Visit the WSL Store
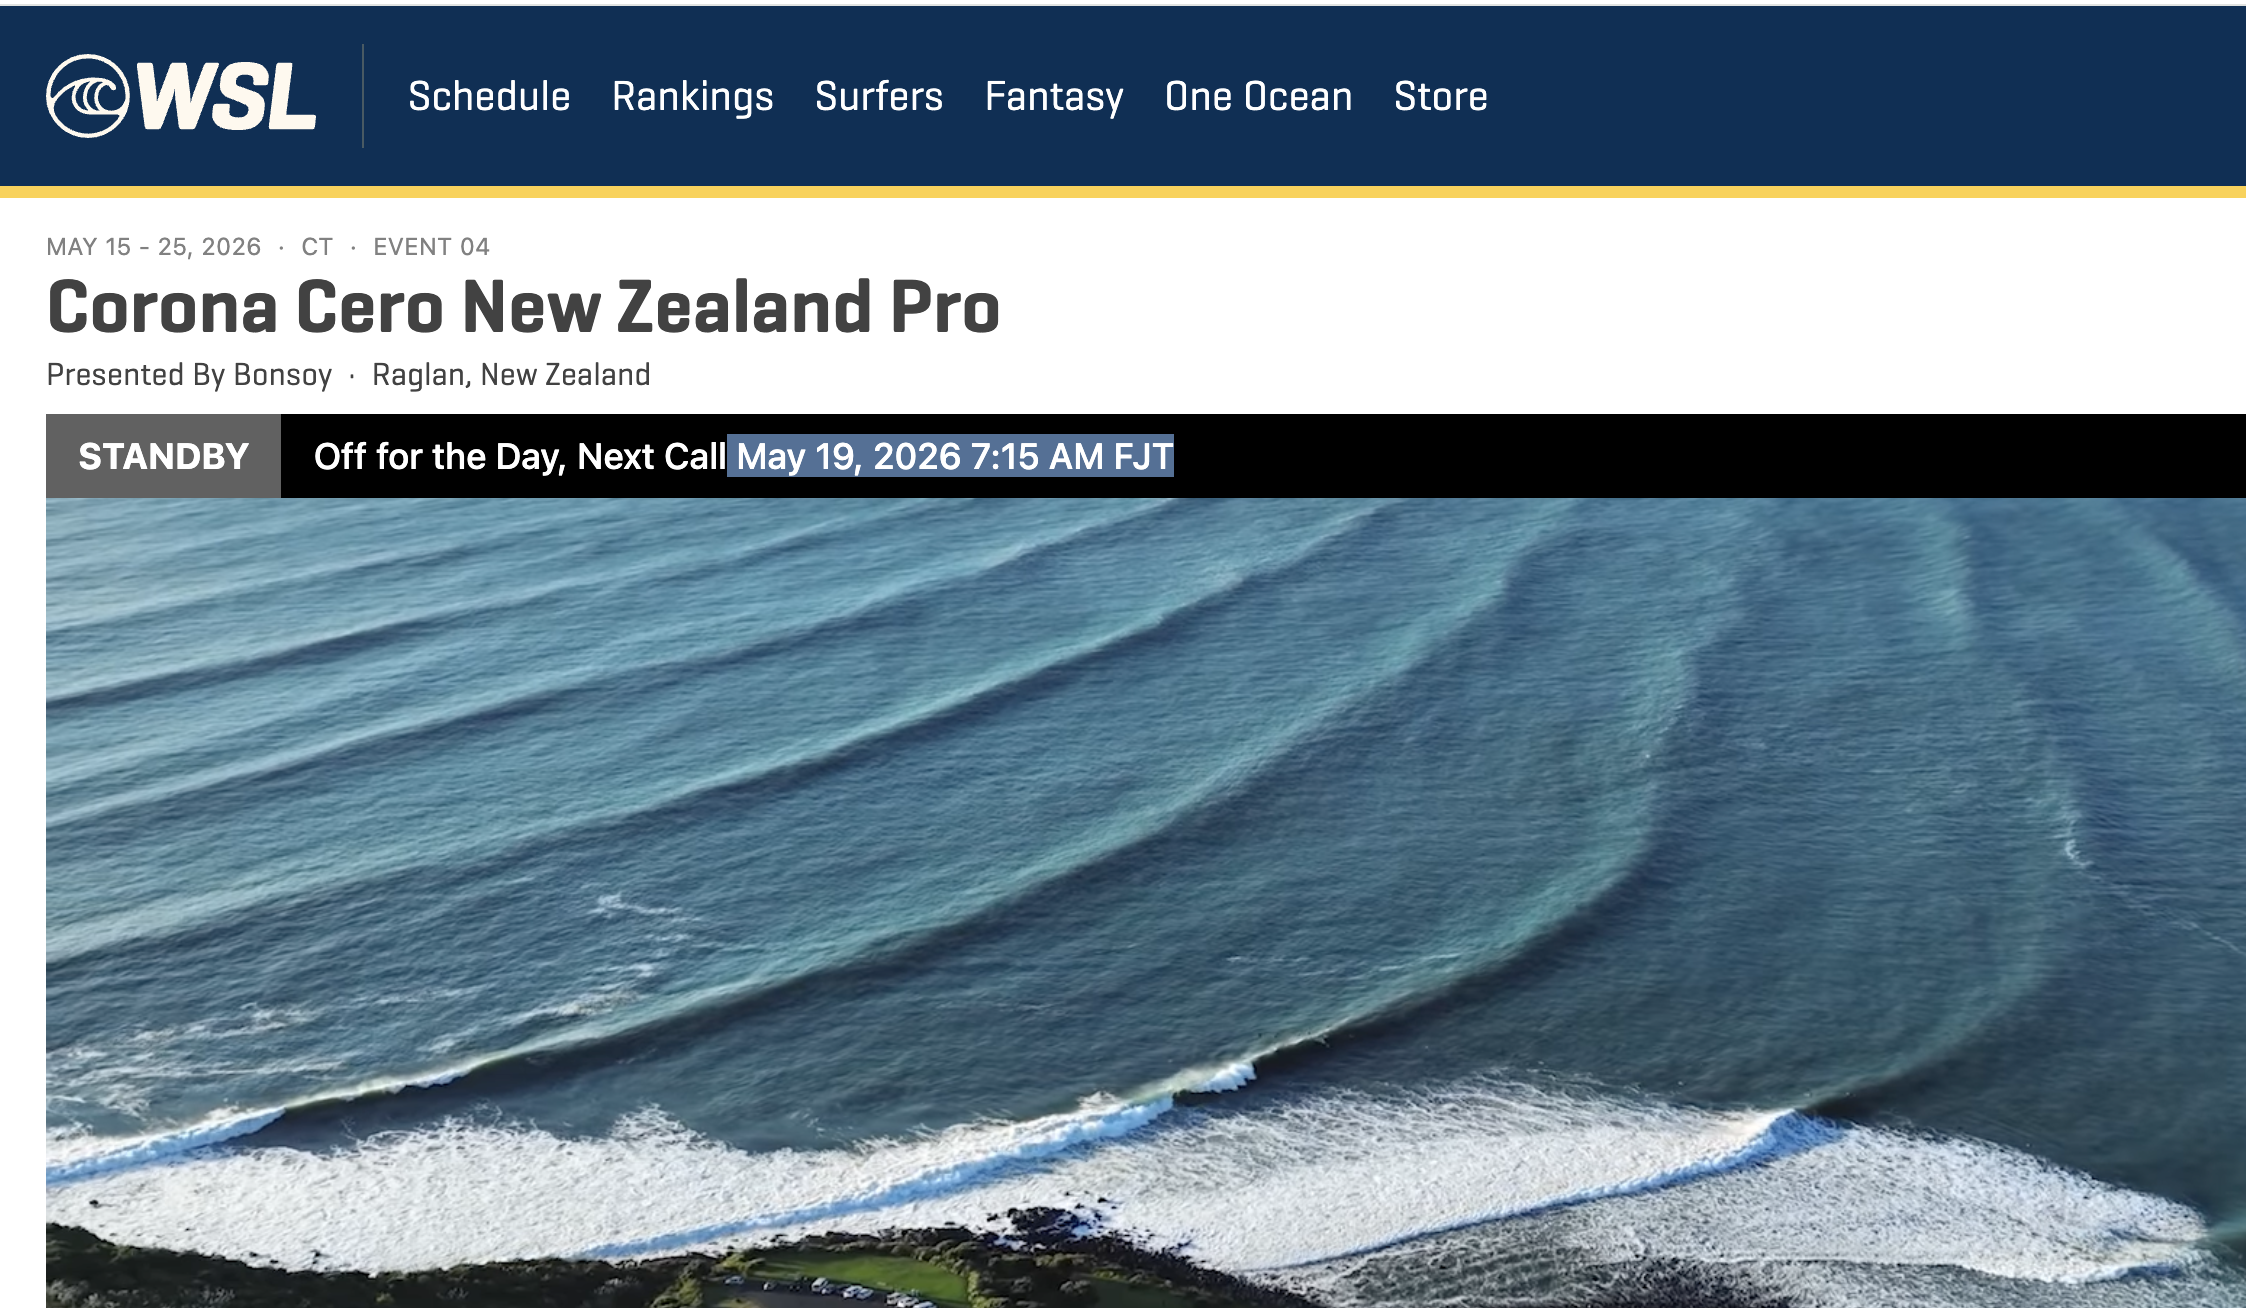 pos(1441,97)
